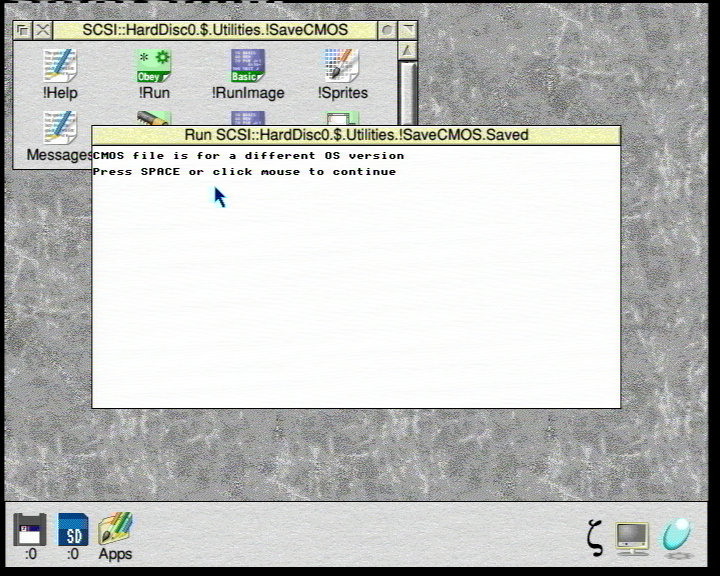Click the filer window scroll up arrow
Screen dimensions: 720x576
[407, 51]
